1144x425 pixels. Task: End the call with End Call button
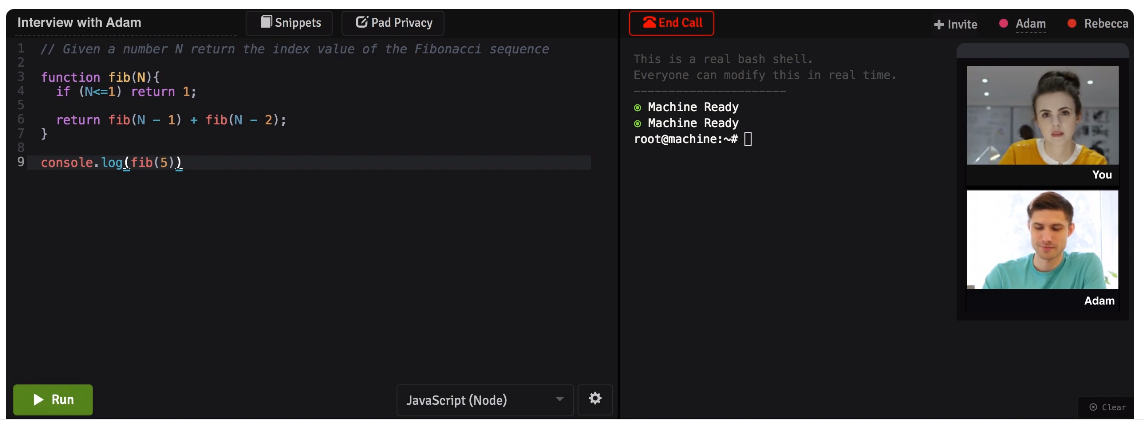(x=671, y=23)
